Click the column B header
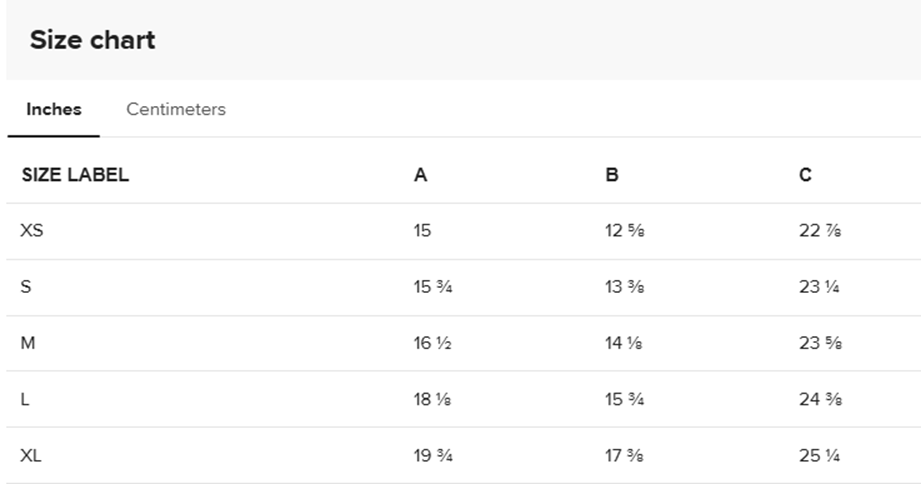Image resolution: width=921 pixels, height=484 pixels. 612,175
